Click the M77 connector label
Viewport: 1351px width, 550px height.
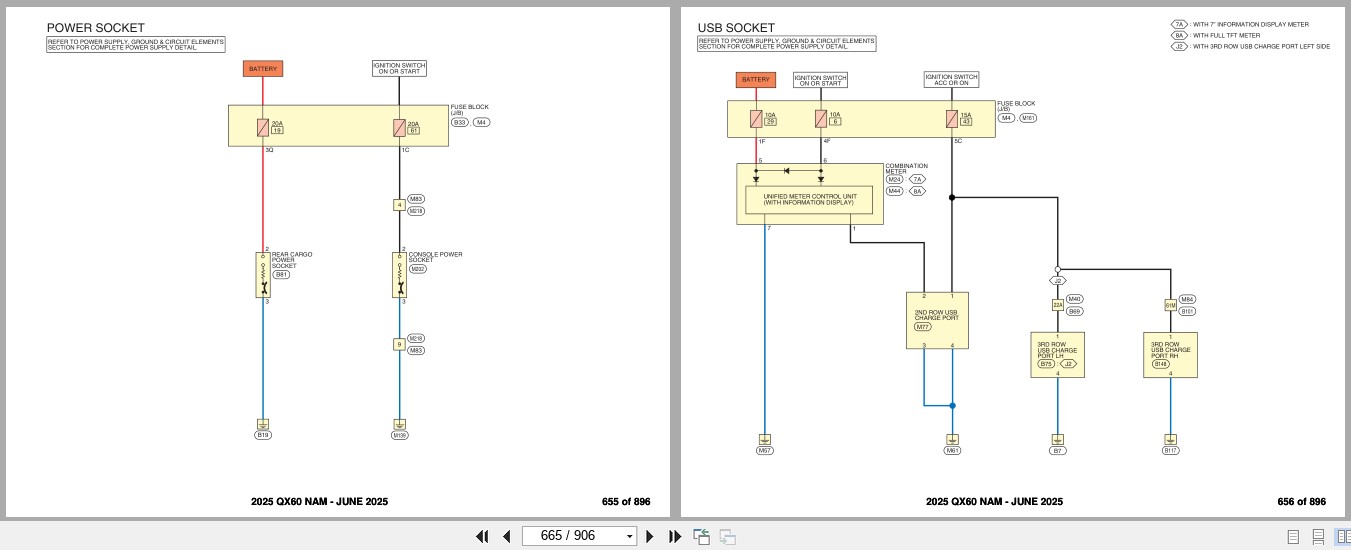click(923, 327)
